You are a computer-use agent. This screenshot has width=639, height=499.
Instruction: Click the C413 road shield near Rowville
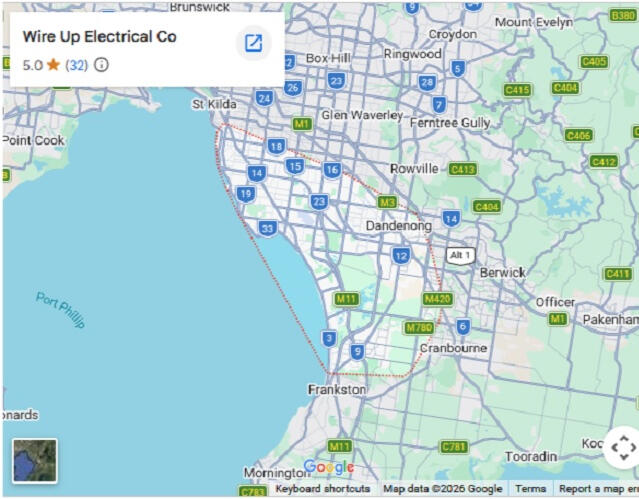pos(462,170)
